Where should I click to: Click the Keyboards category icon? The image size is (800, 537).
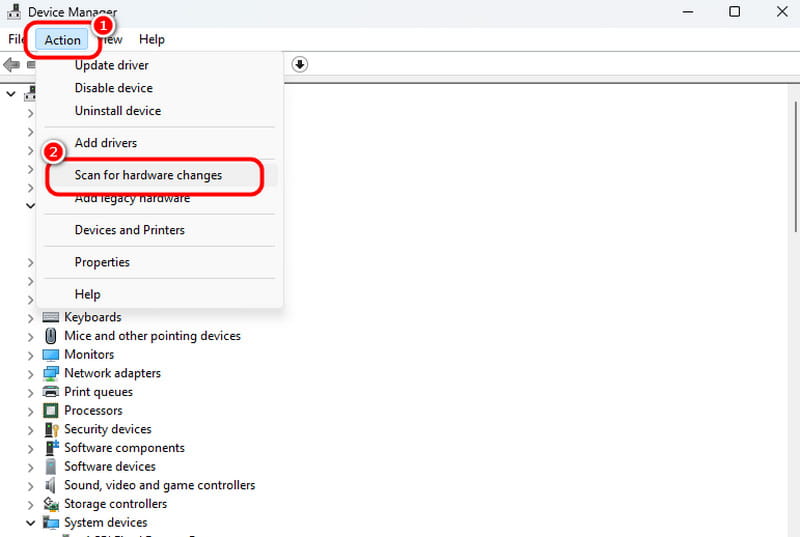click(51, 317)
